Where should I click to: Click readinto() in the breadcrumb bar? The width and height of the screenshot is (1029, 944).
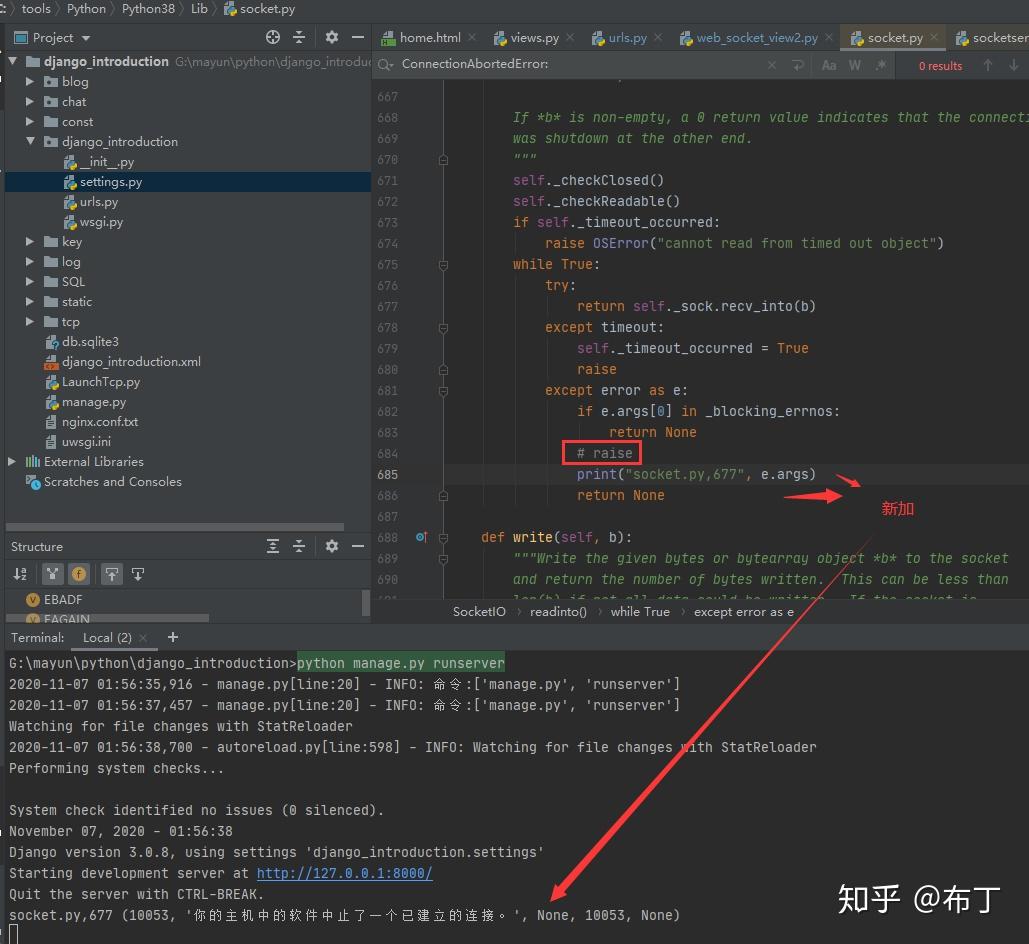point(557,611)
